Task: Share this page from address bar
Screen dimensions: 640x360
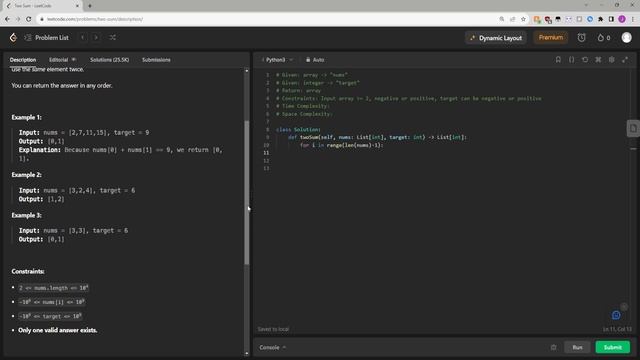Action: [513, 19]
